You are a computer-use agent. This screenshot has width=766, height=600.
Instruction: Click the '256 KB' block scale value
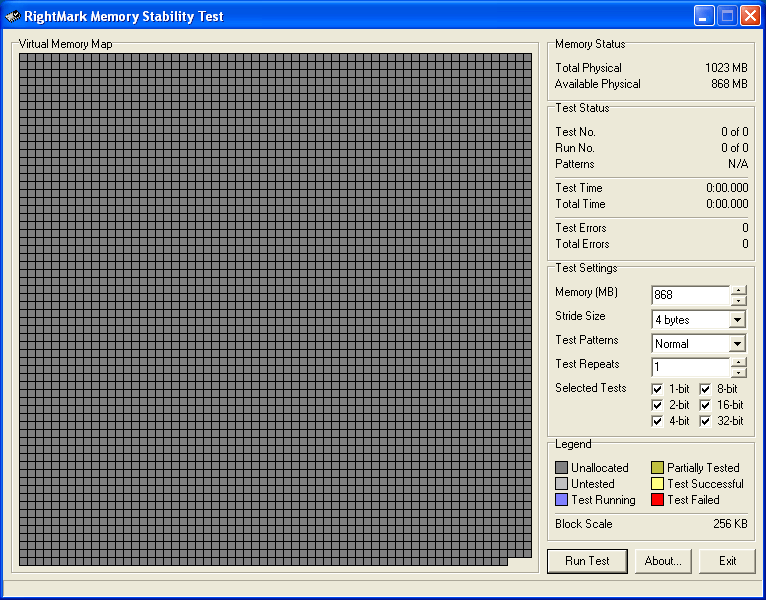pyautogui.click(x=730, y=524)
